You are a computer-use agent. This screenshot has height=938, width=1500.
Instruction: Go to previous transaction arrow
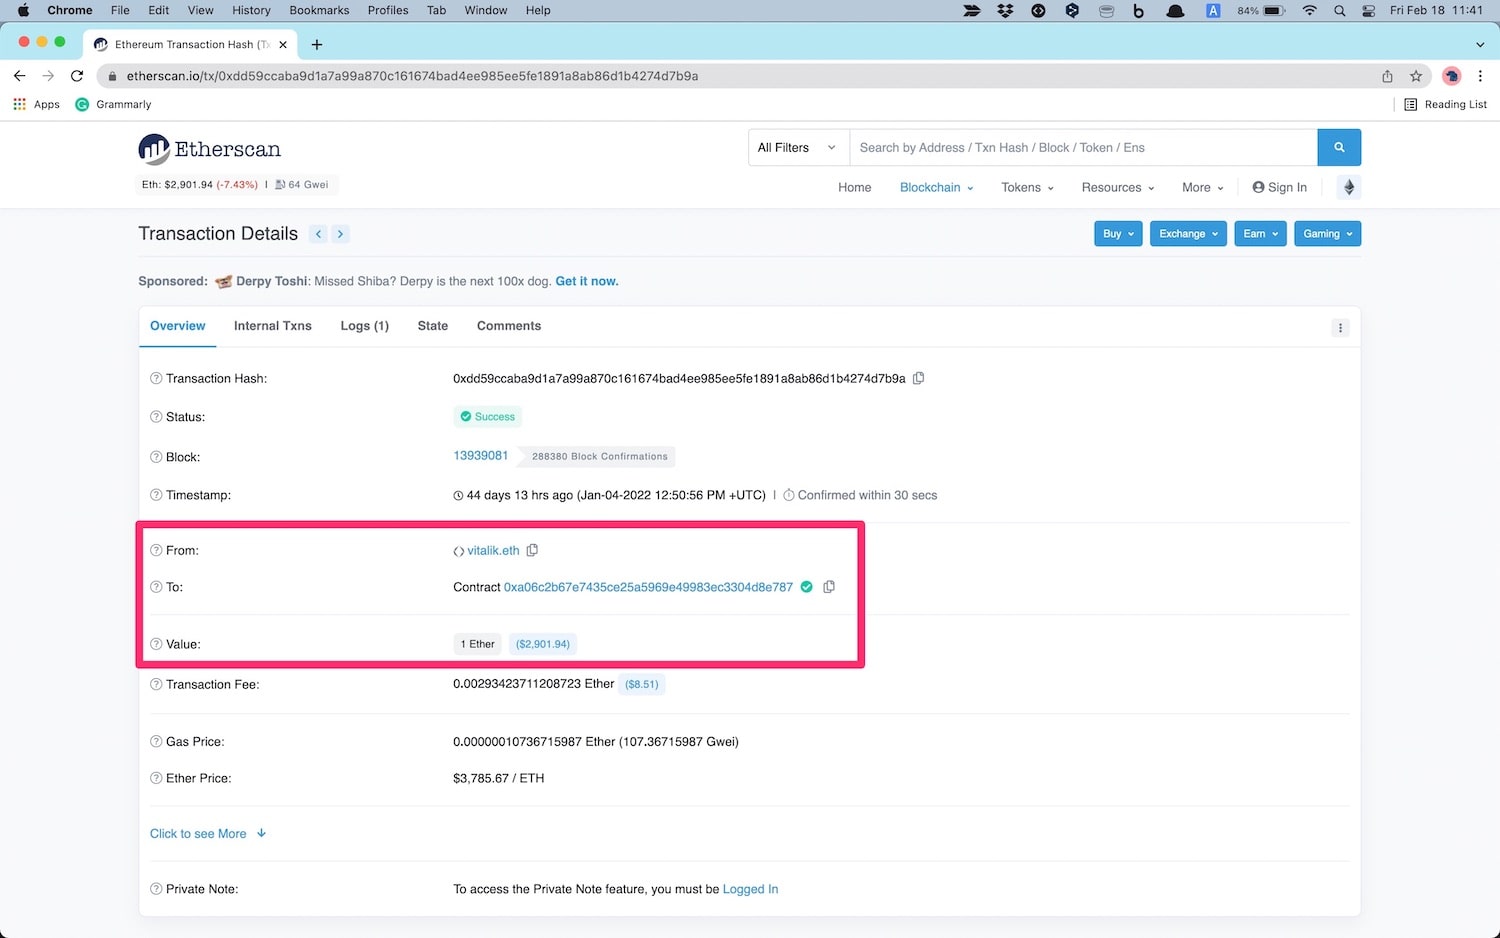tap(319, 234)
